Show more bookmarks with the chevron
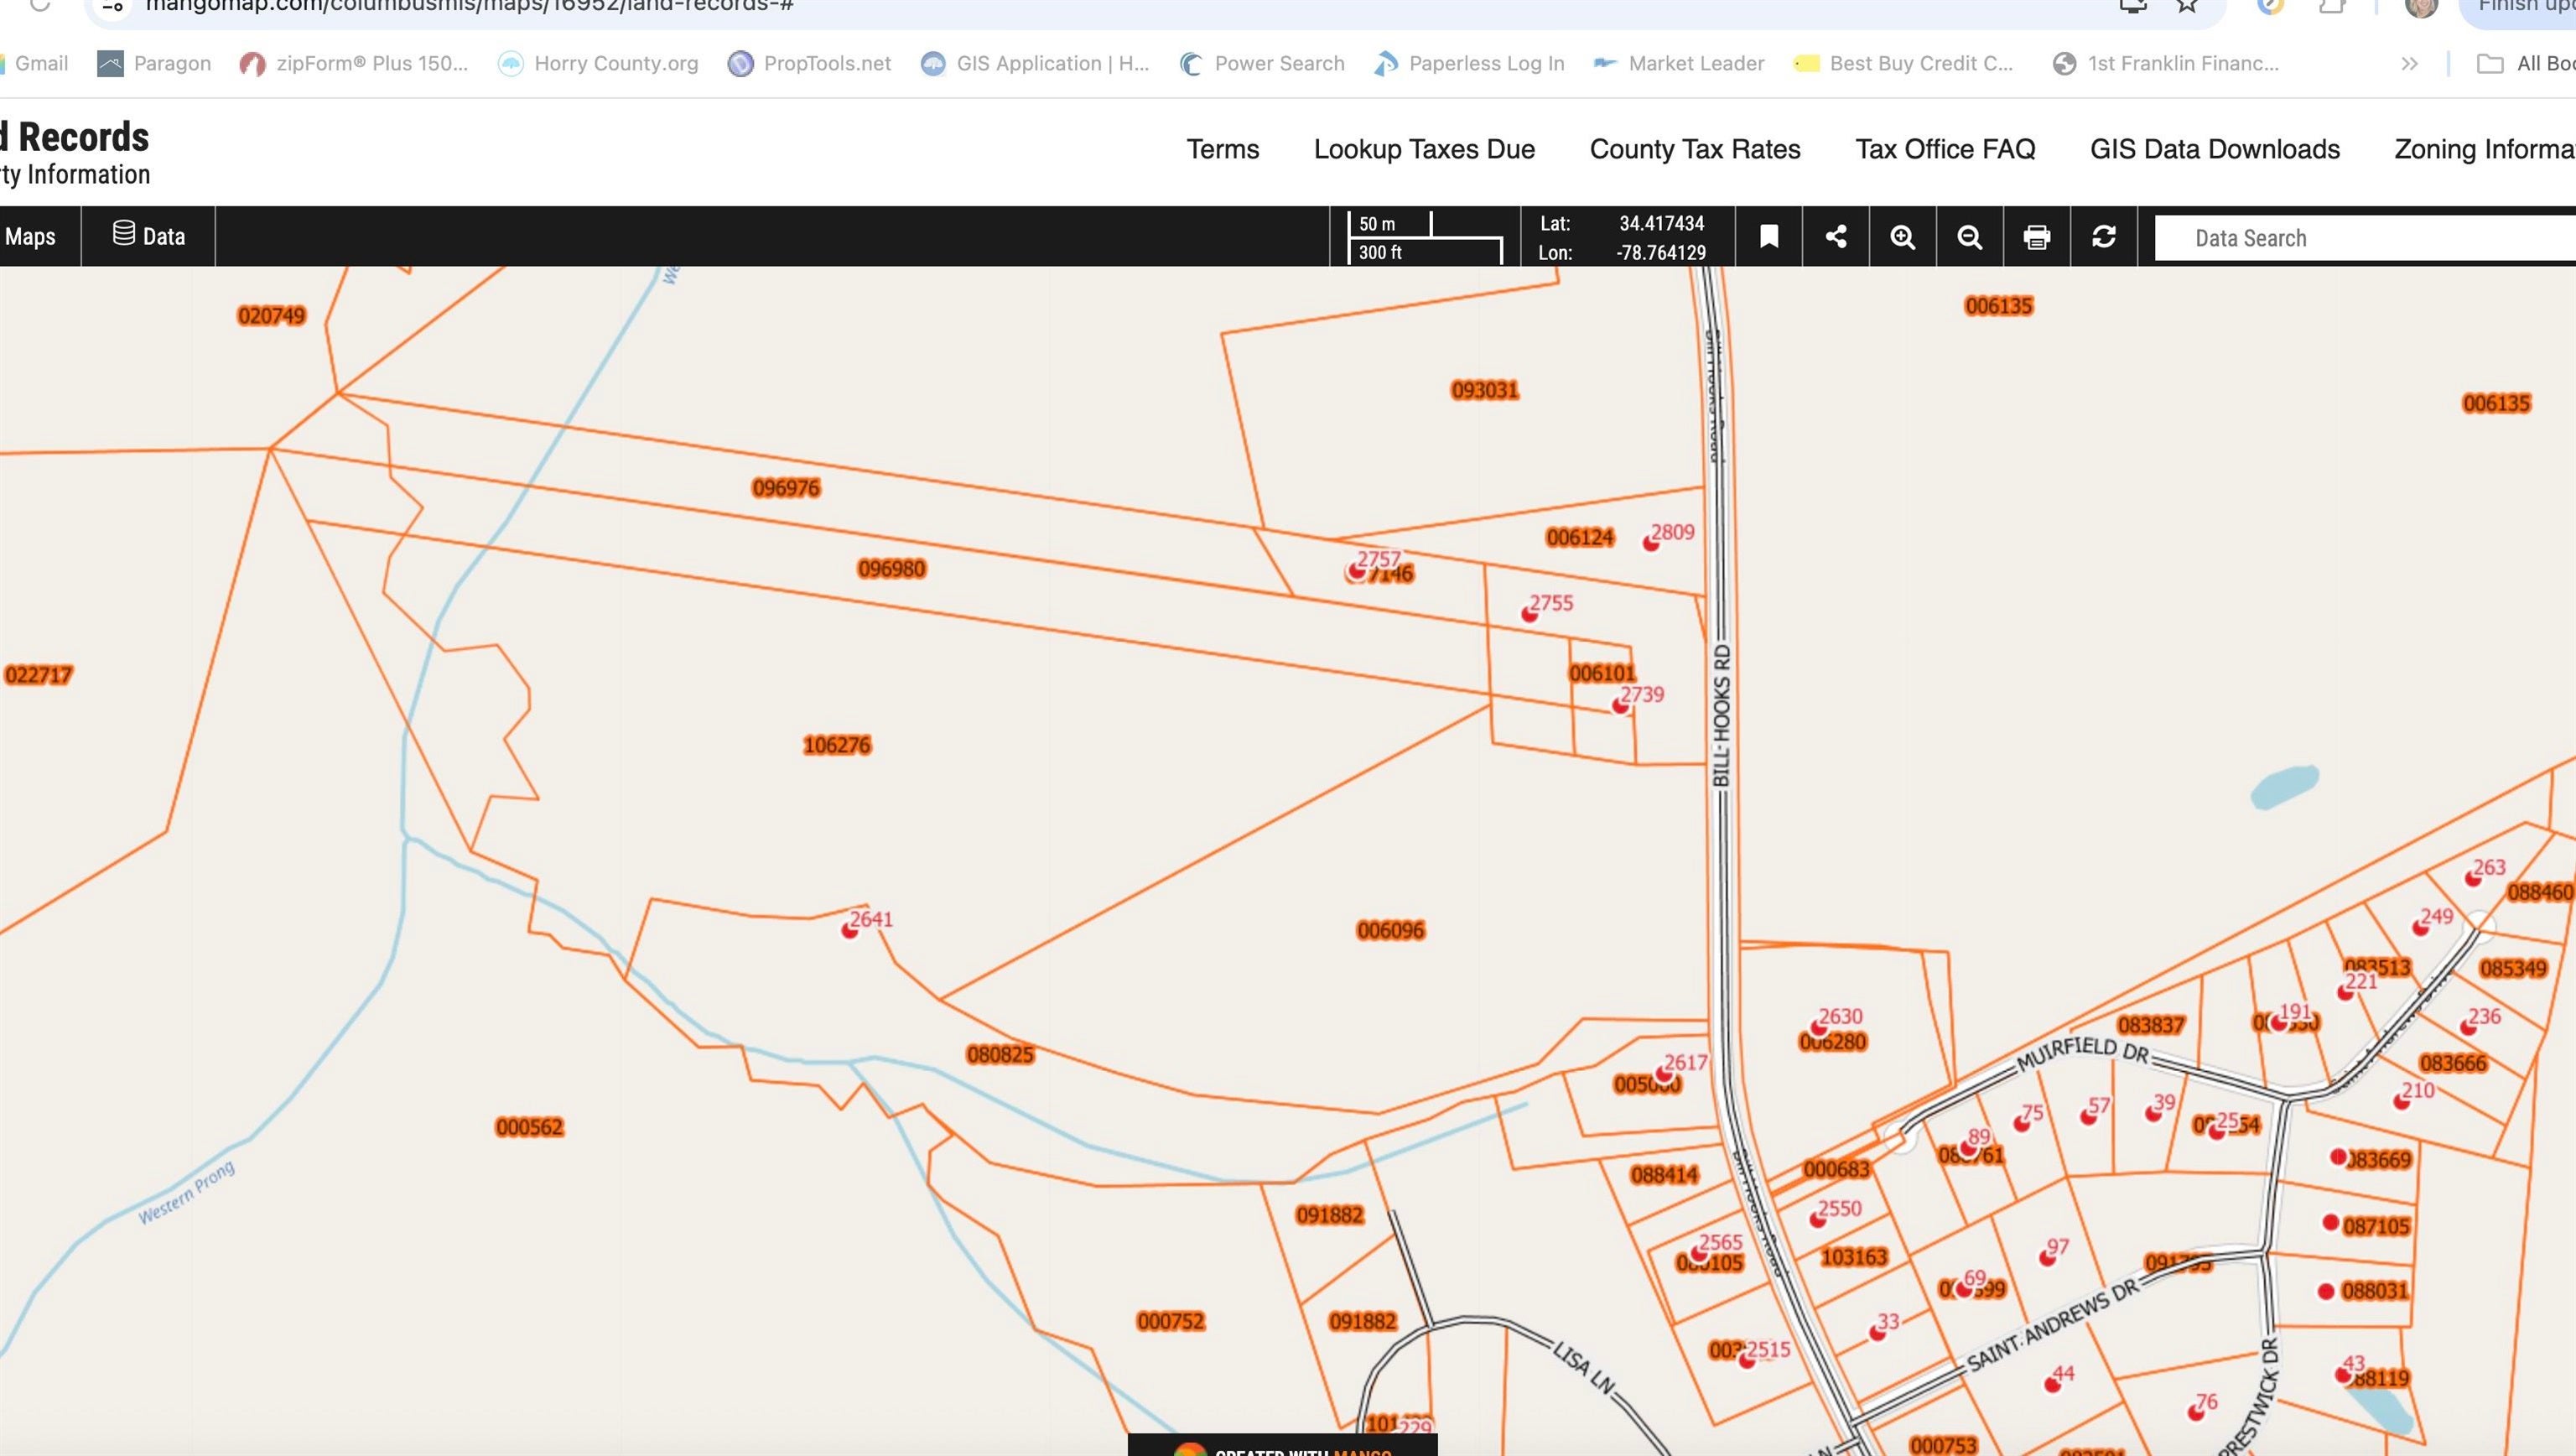Viewport: 2576px width, 1456px height. [x=2409, y=64]
